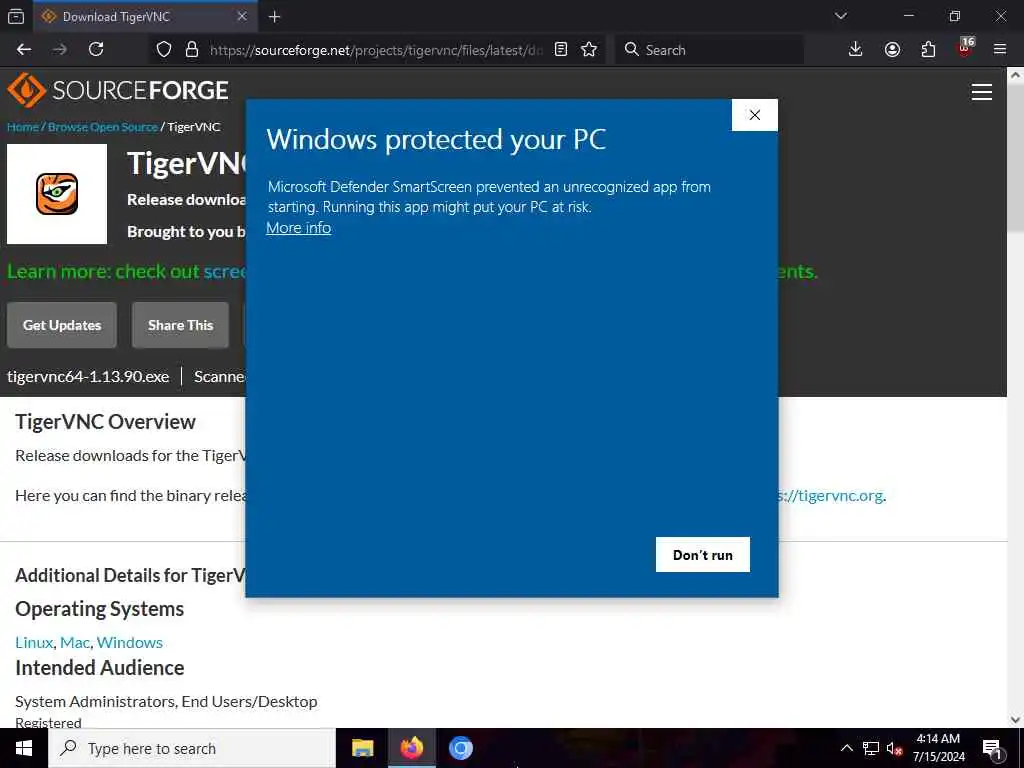Close the SmartScreen dialog
1024x768 pixels.
[x=755, y=115]
